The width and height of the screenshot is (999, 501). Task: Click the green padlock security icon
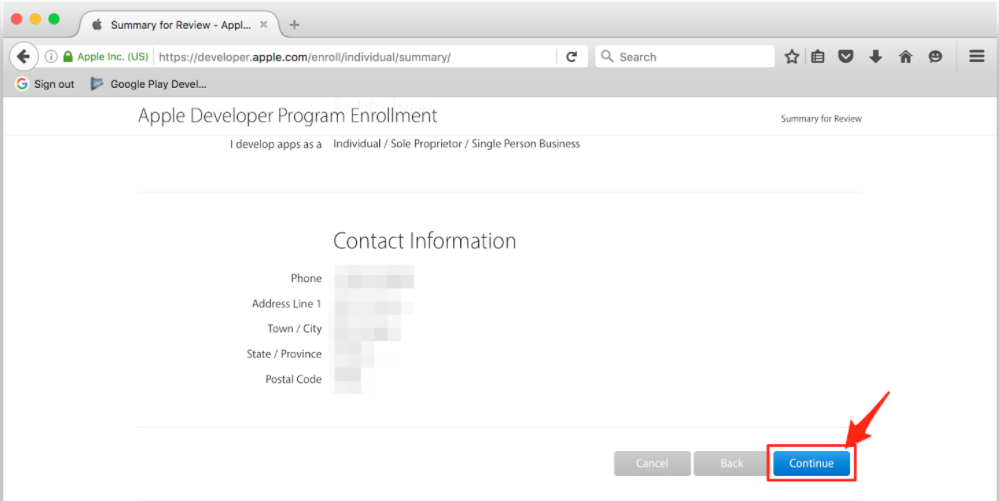click(x=68, y=57)
